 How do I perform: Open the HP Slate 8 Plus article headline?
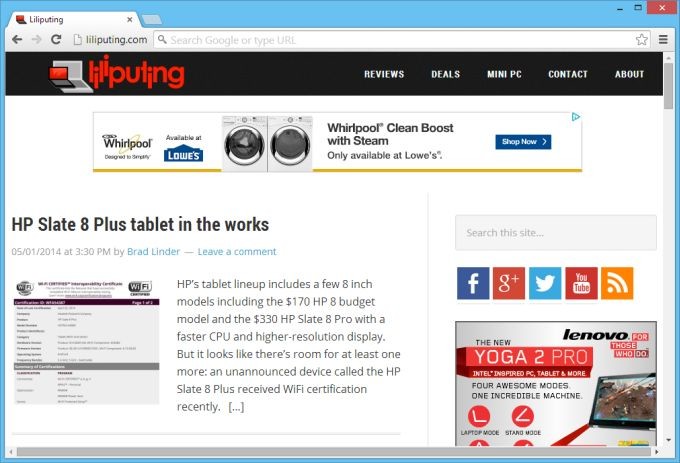[140, 224]
